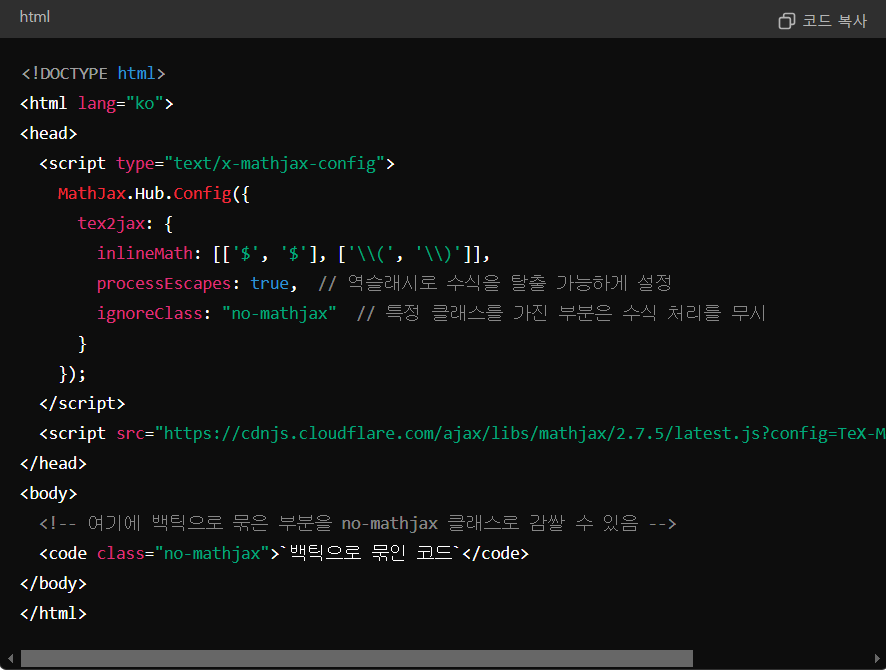Click the HTML comment about no-mathjax 클래스

tap(358, 523)
